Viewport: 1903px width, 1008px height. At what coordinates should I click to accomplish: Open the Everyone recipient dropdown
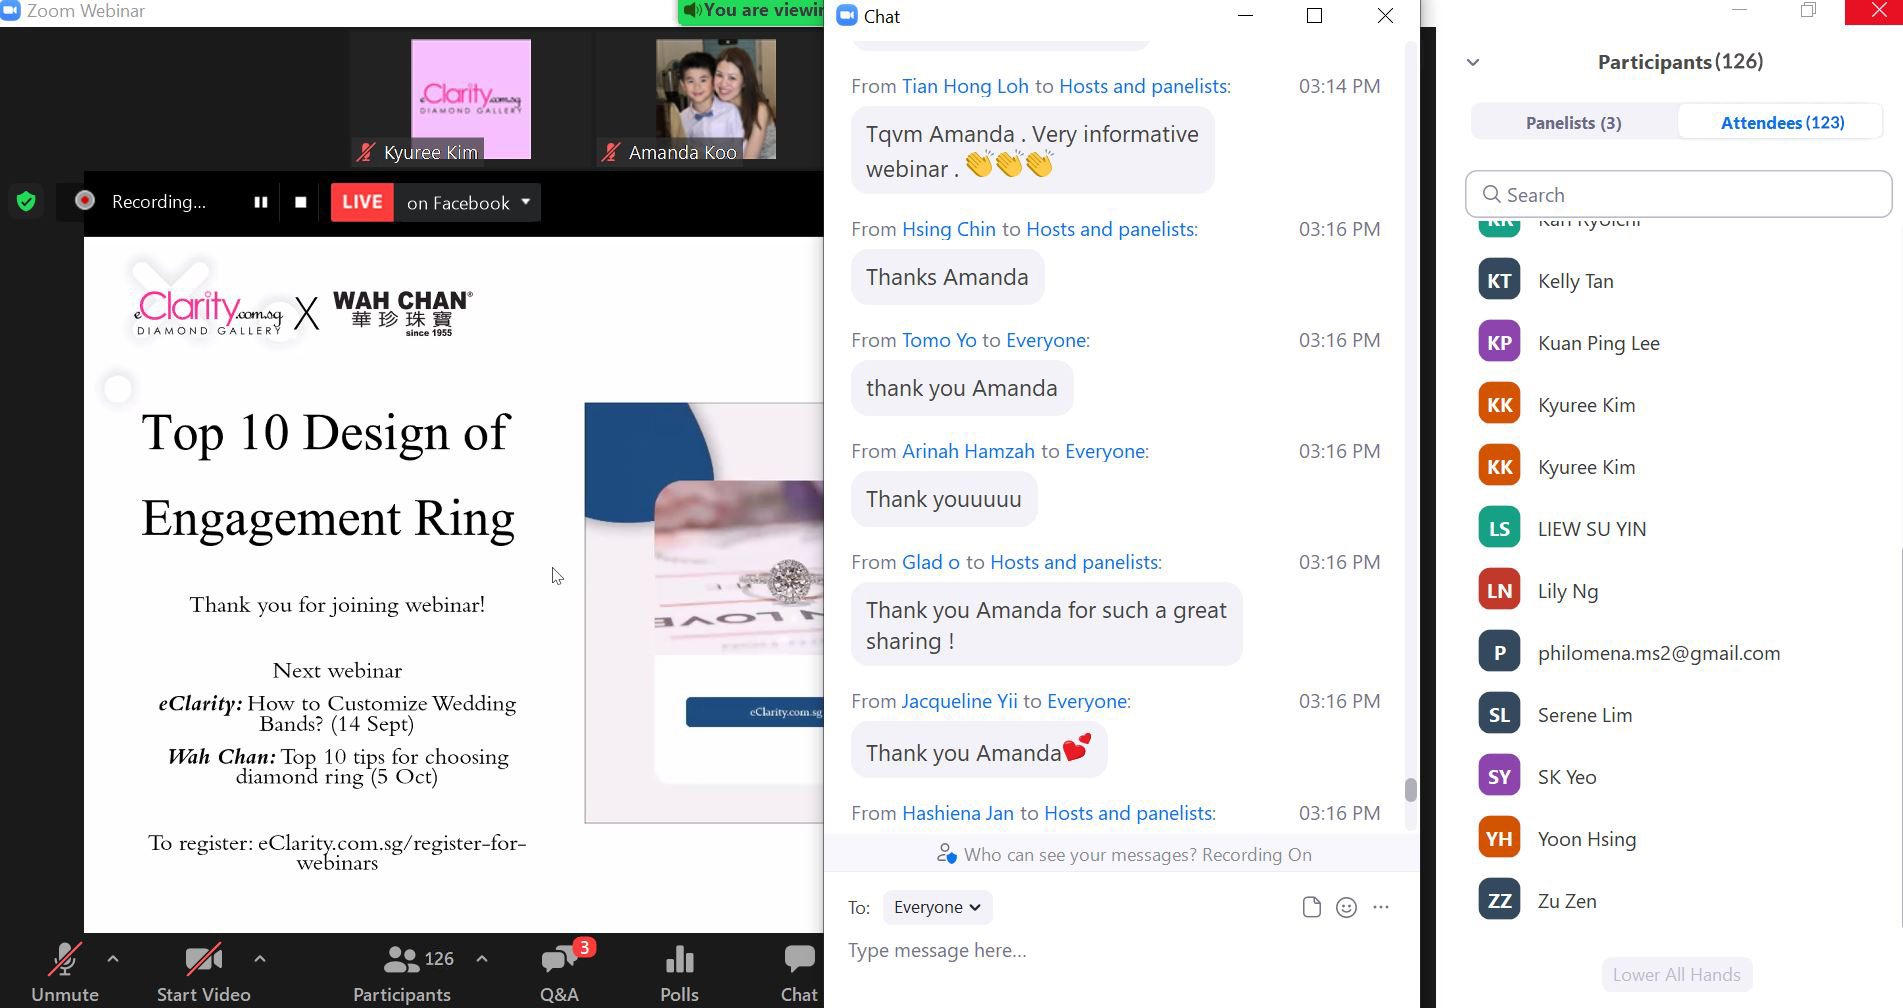point(937,907)
